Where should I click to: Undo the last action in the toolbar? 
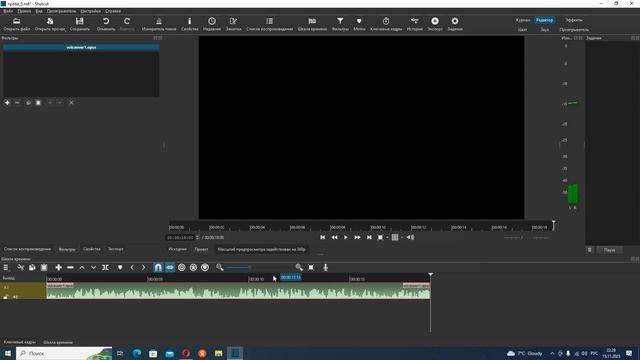106,21
